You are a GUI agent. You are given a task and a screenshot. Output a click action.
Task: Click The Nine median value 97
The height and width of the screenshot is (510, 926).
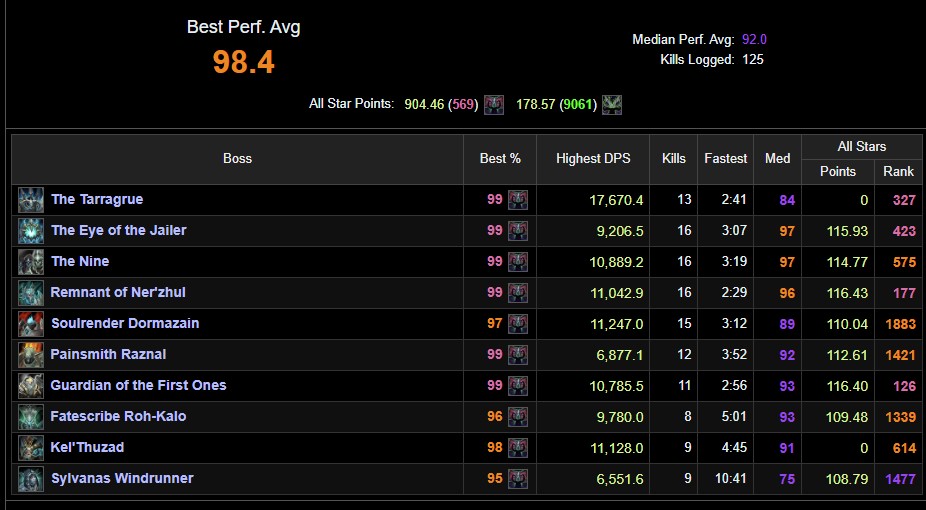(787, 262)
